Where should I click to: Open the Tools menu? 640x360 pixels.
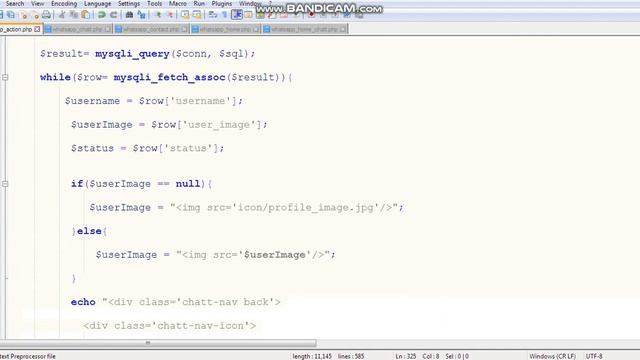tap(154, 4)
